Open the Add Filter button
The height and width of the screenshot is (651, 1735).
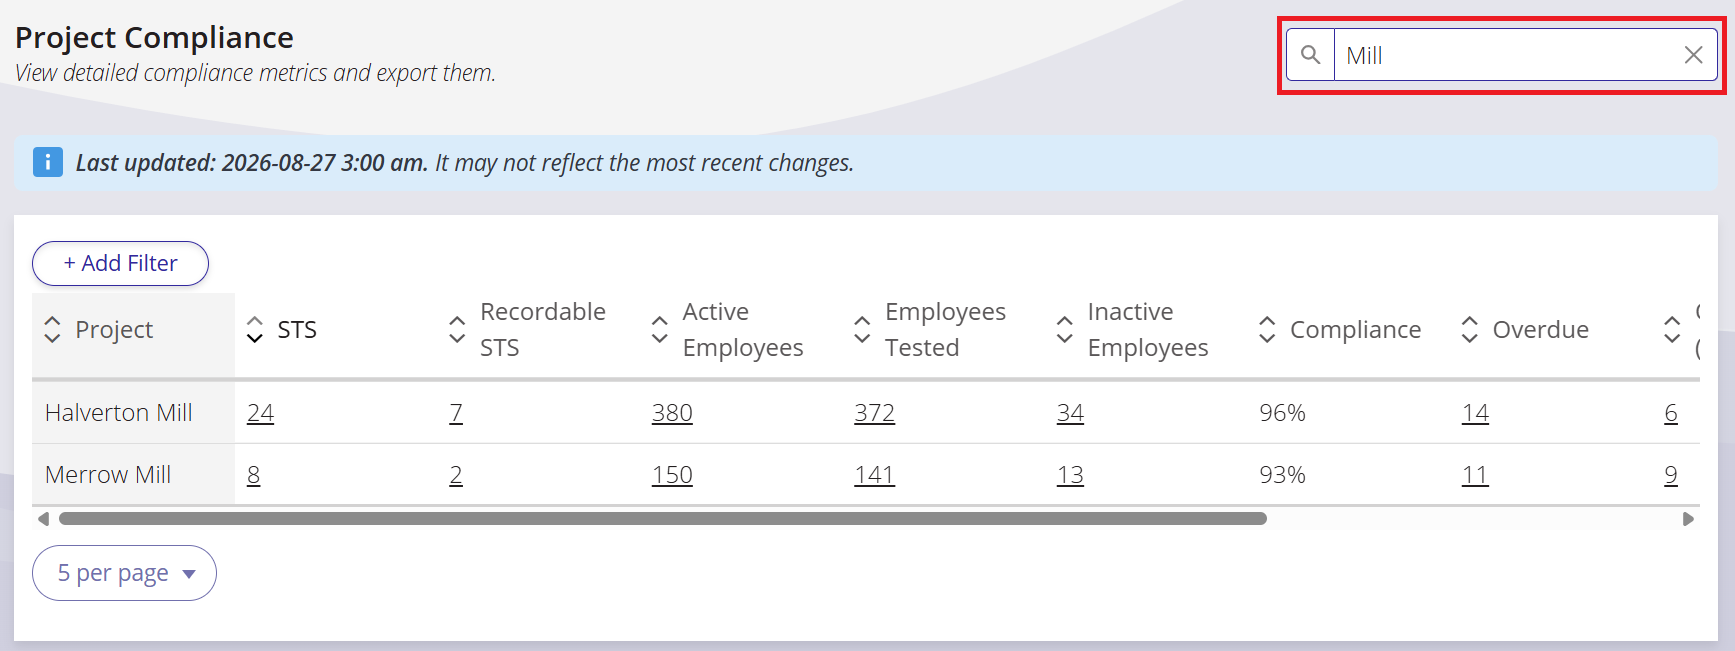tap(120, 263)
